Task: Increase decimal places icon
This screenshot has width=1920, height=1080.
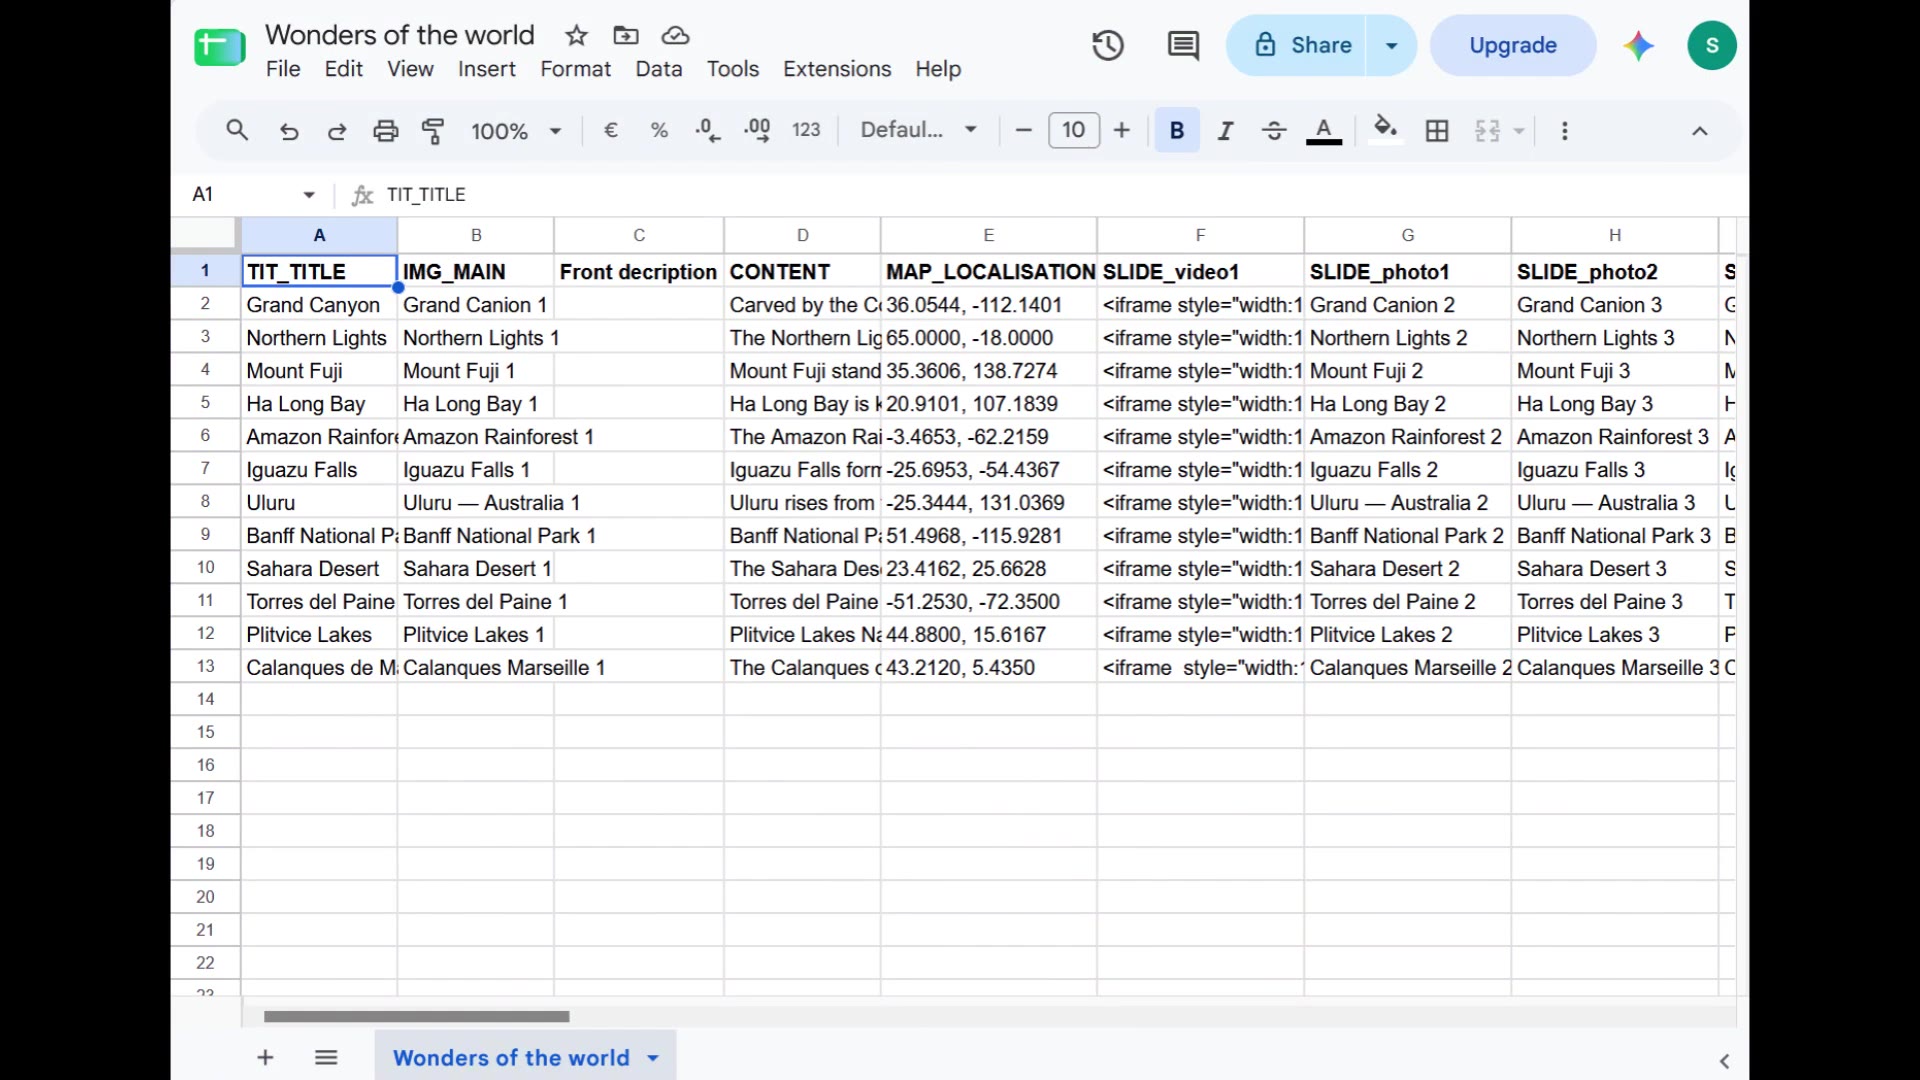Action: tap(757, 130)
